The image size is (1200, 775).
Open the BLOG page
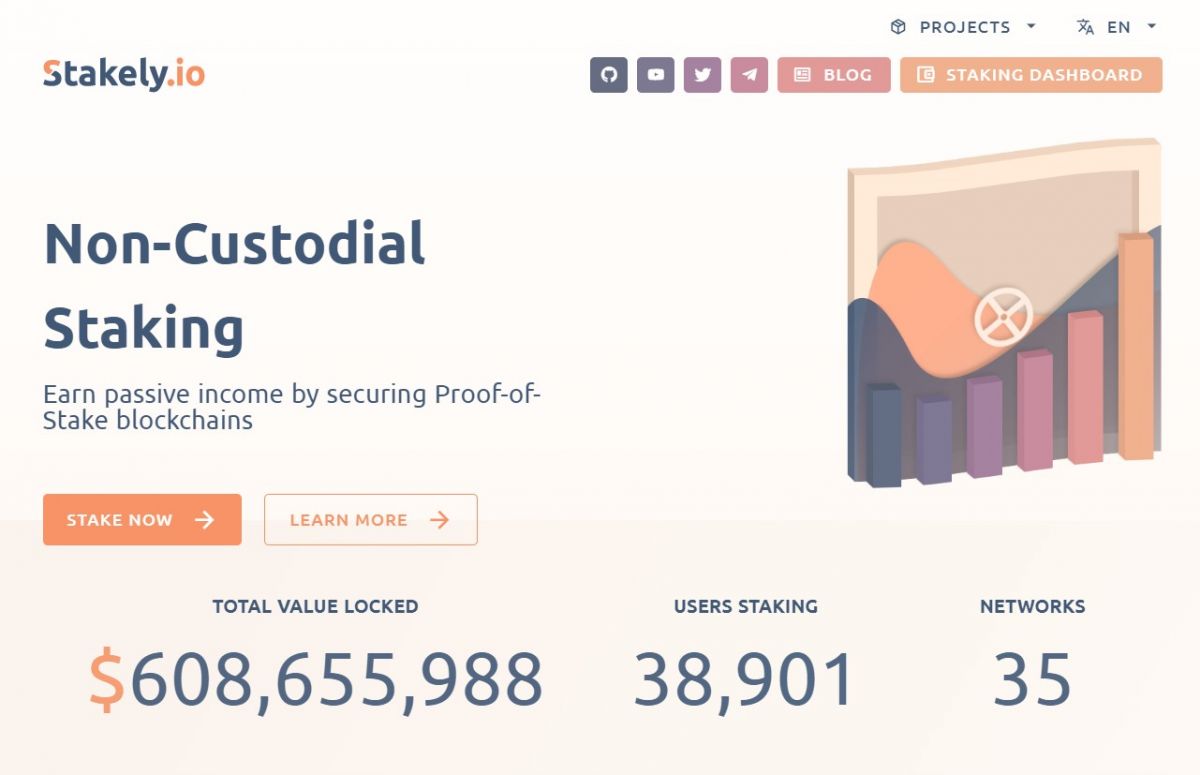pyautogui.click(x=834, y=75)
